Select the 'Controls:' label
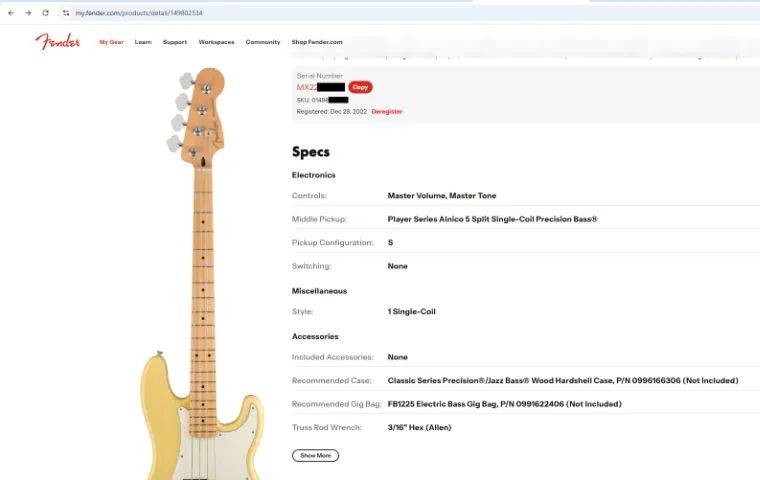This screenshot has height=480, width=760. [x=309, y=196]
